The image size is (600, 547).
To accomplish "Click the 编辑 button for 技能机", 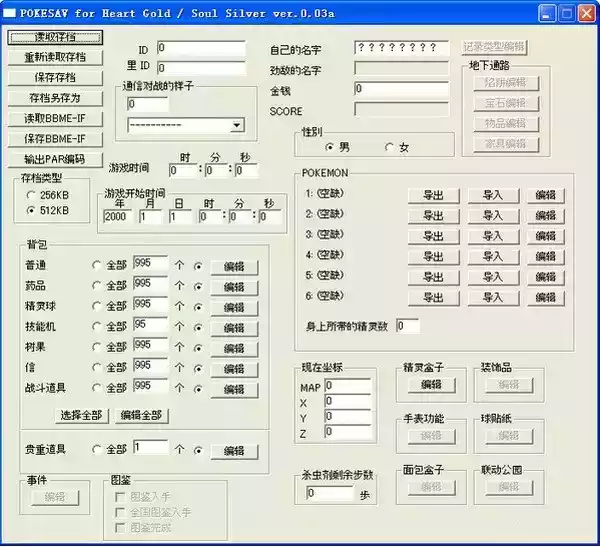I will pyautogui.click(x=234, y=328).
